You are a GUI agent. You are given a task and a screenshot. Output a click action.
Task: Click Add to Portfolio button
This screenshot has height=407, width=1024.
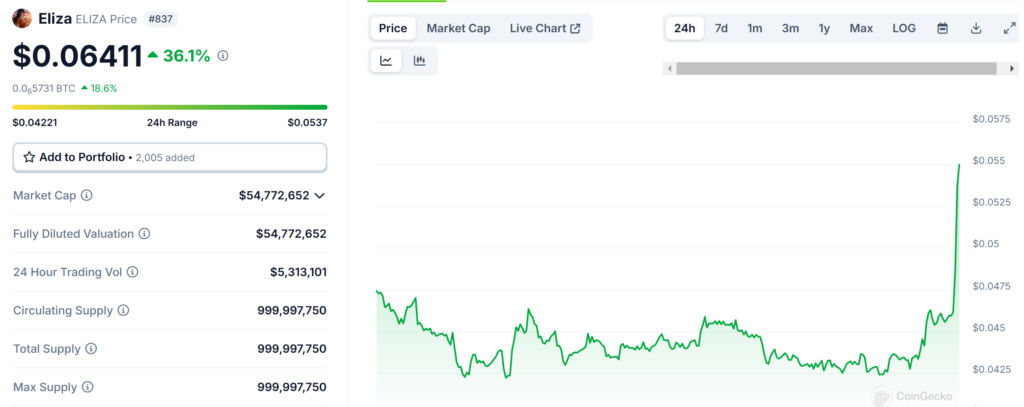[169, 157]
